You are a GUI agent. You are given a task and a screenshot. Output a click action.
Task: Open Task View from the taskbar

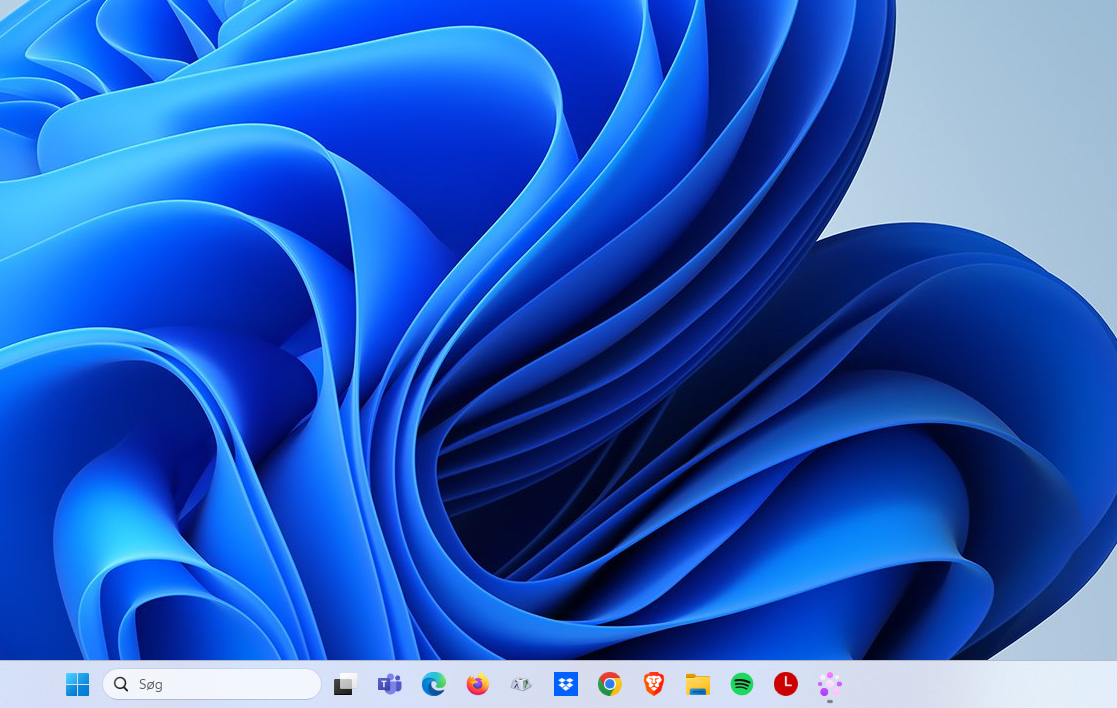345,684
